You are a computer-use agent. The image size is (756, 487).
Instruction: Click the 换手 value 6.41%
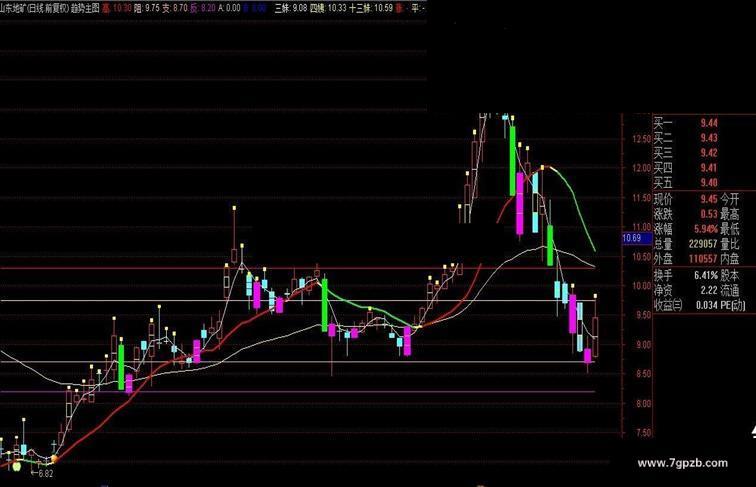706,276
